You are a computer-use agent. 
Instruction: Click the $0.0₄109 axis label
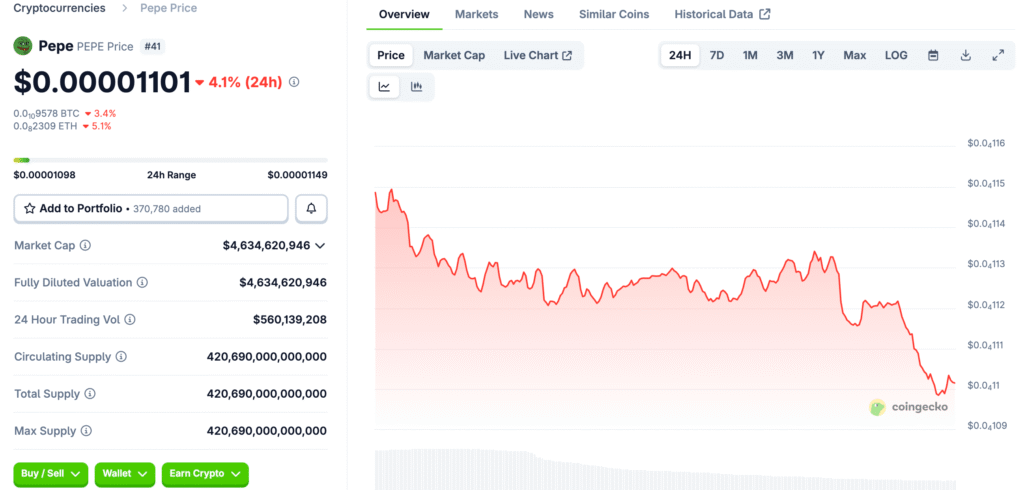(985, 426)
